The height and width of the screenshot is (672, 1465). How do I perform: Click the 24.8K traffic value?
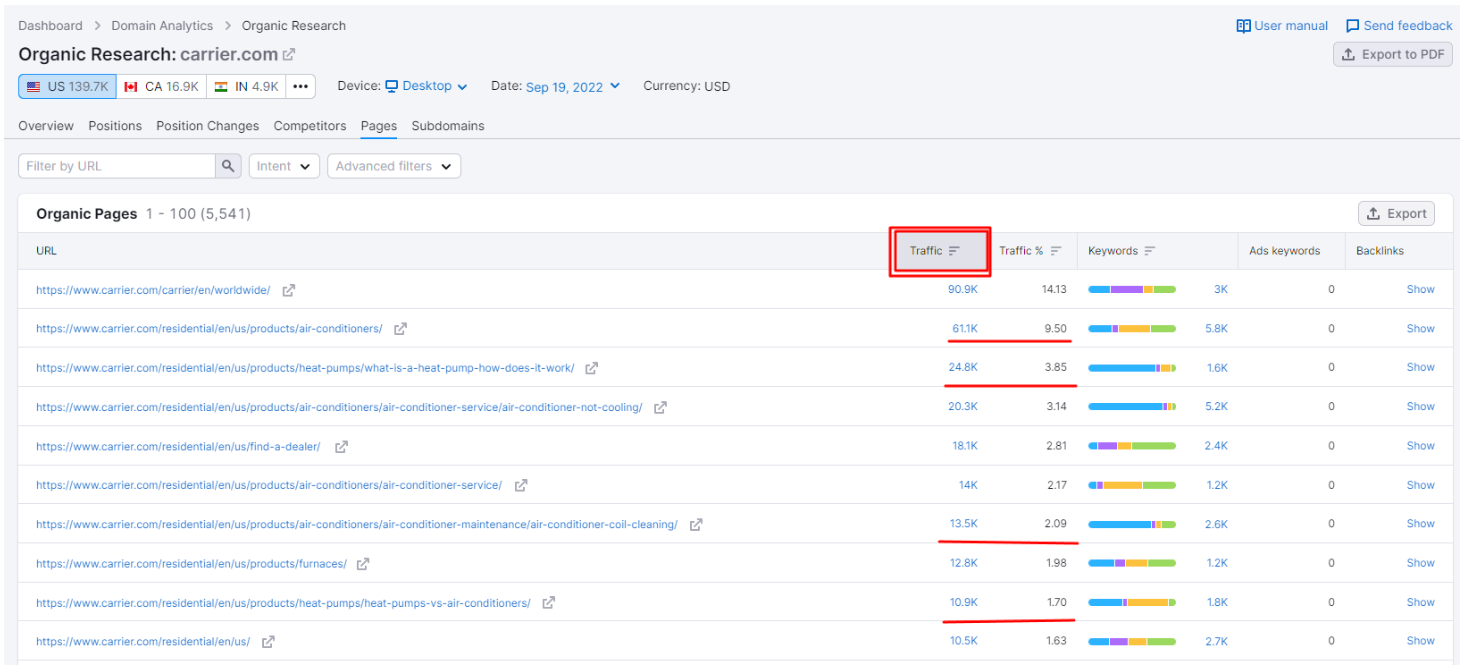click(963, 367)
